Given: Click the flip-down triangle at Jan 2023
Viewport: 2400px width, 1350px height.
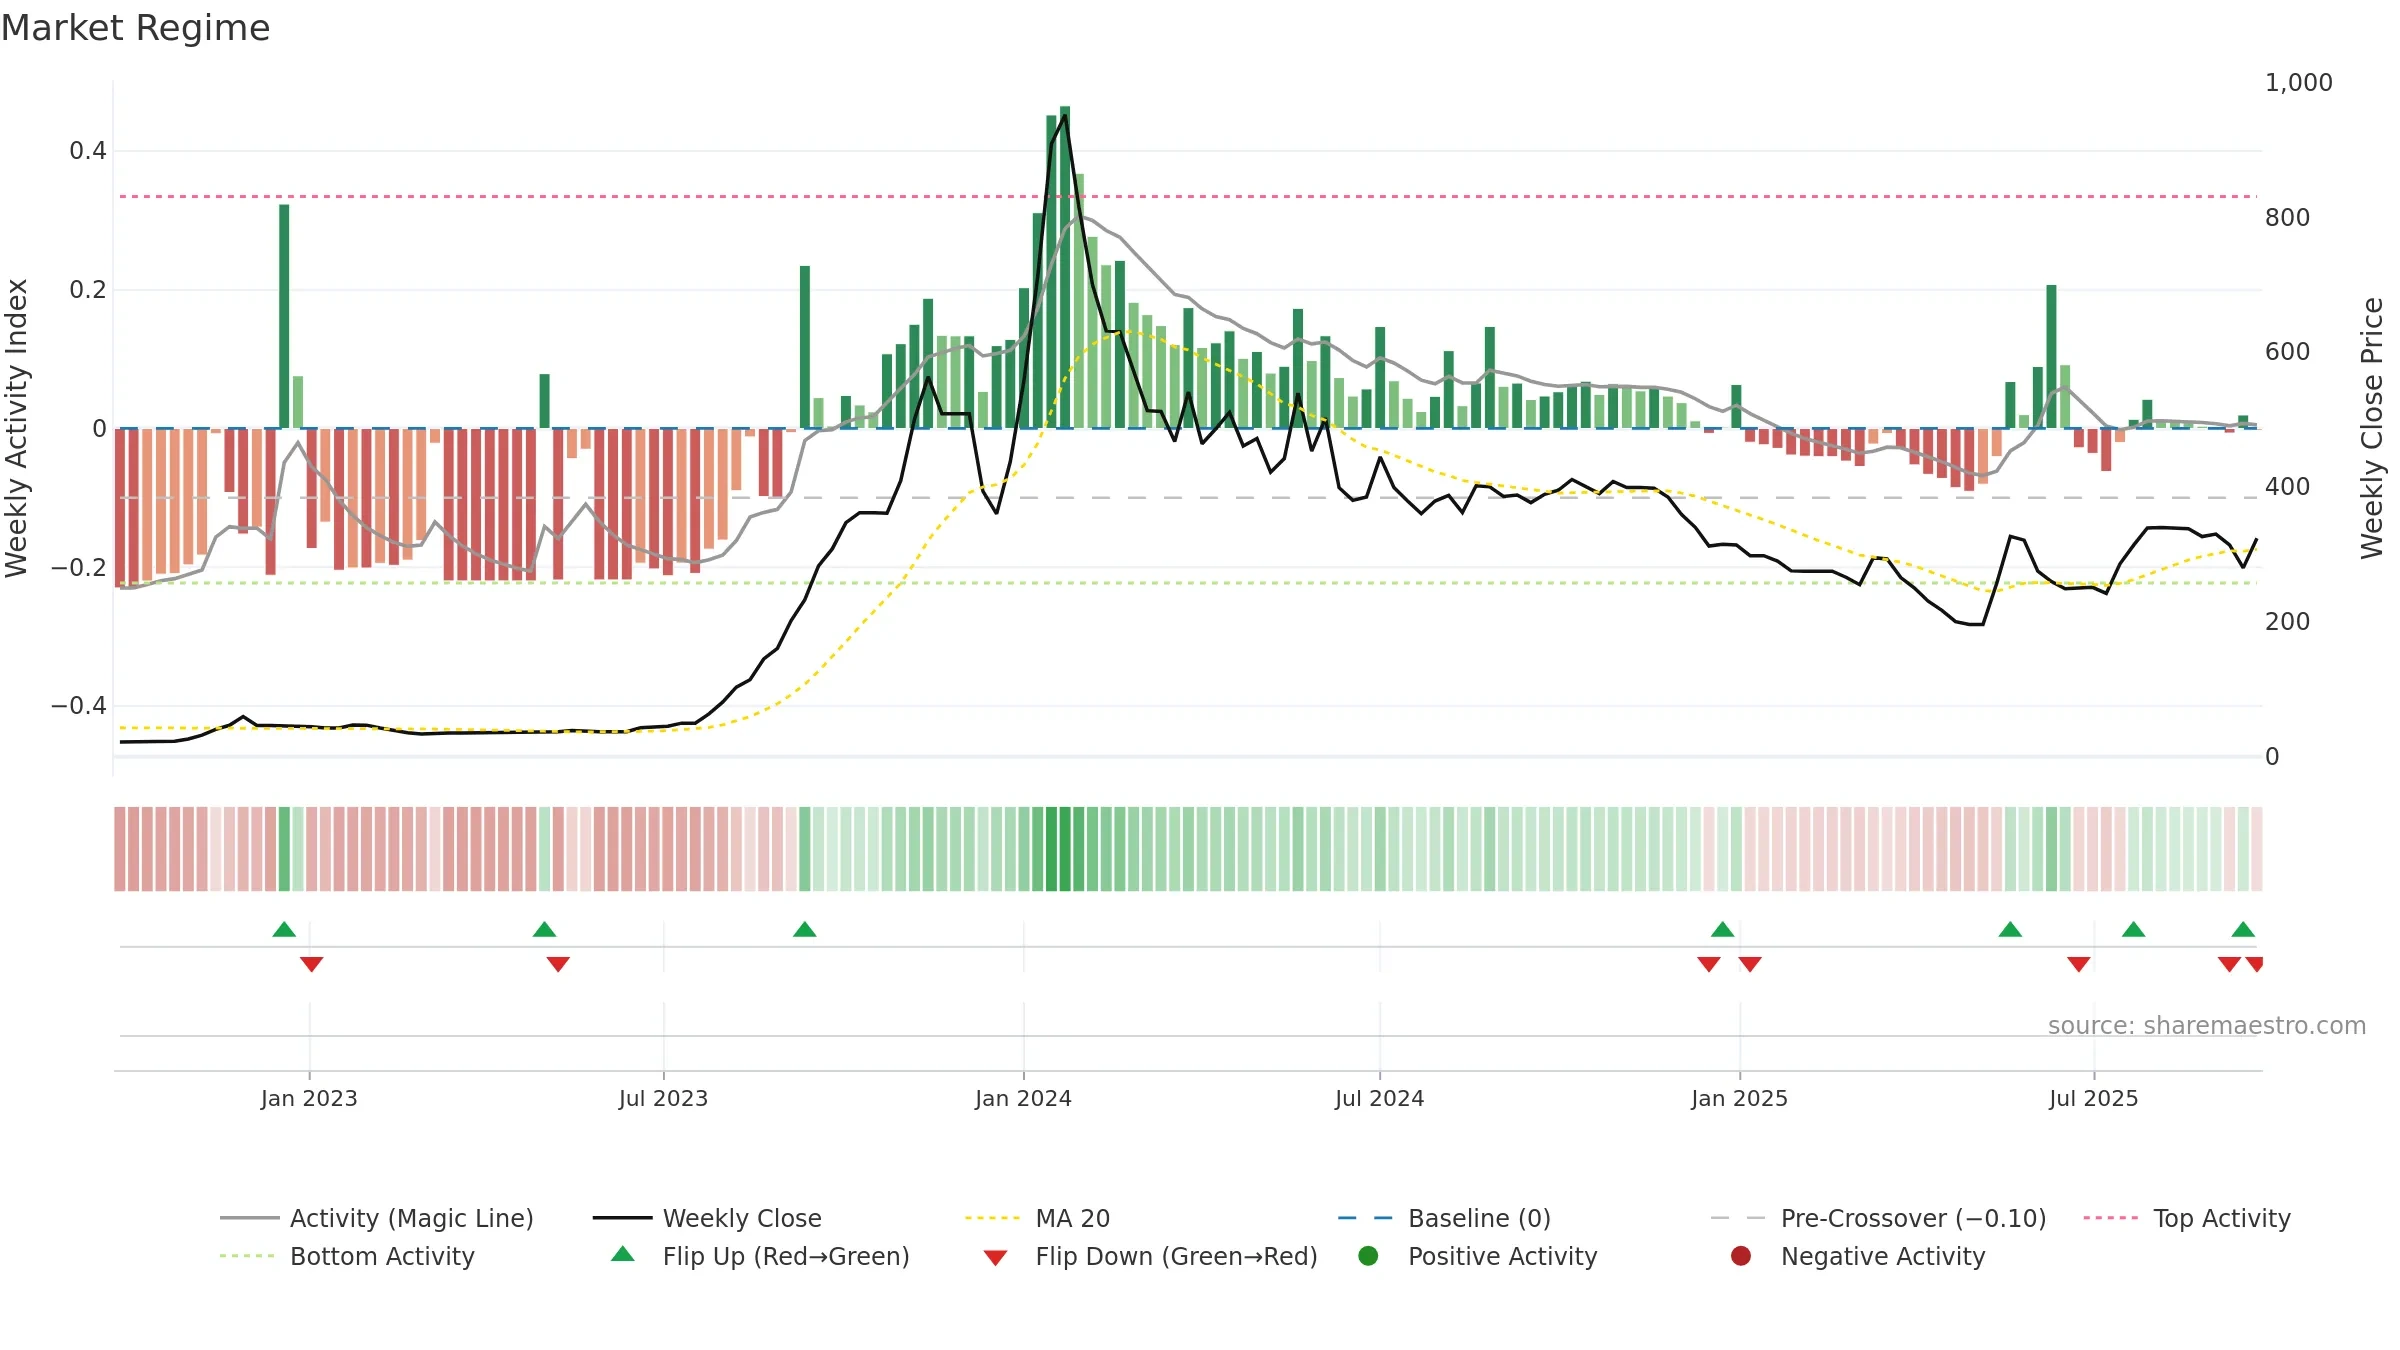Looking at the screenshot, I should 311,964.
